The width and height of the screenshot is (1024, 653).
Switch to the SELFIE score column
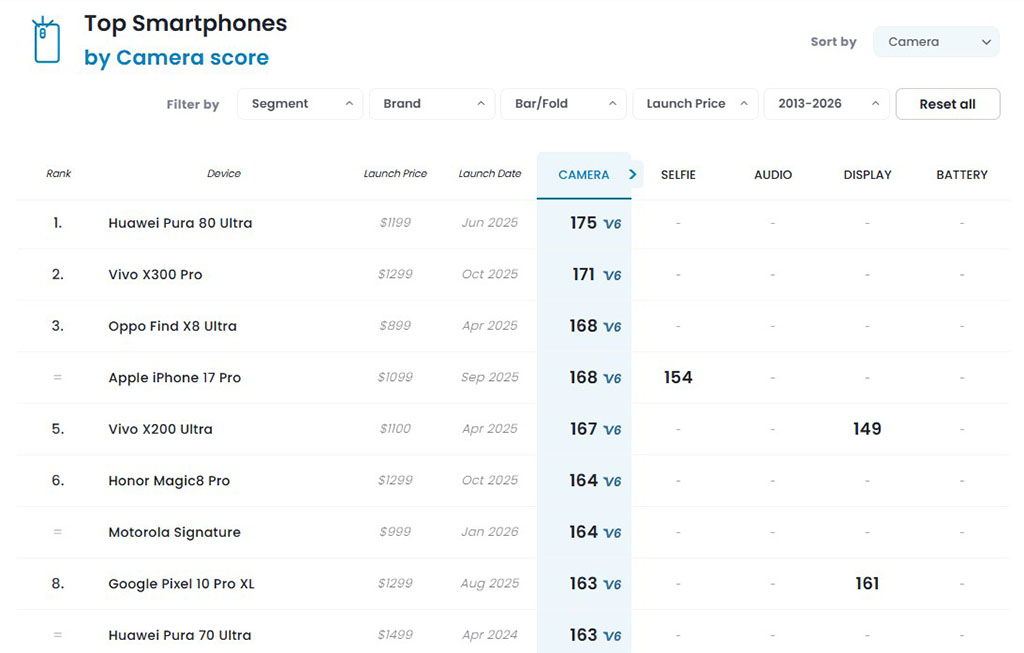(x=678, y=175)
